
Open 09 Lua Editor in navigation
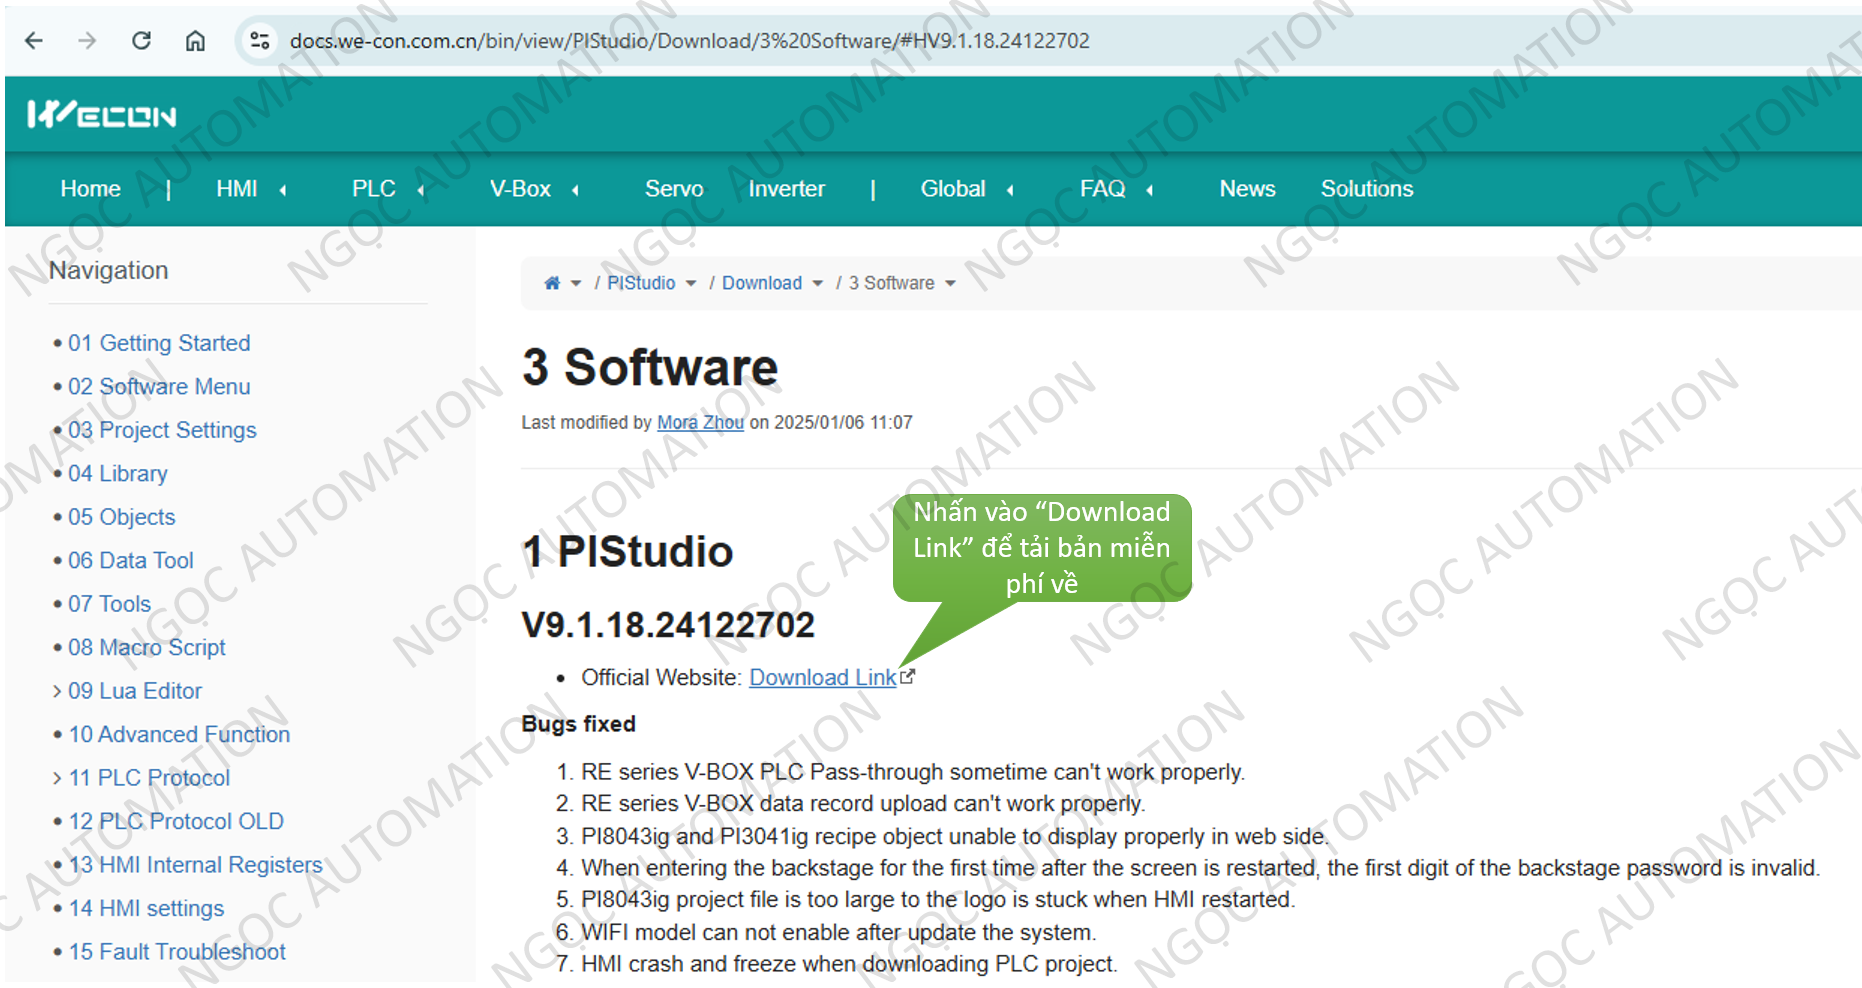(135, 691)
